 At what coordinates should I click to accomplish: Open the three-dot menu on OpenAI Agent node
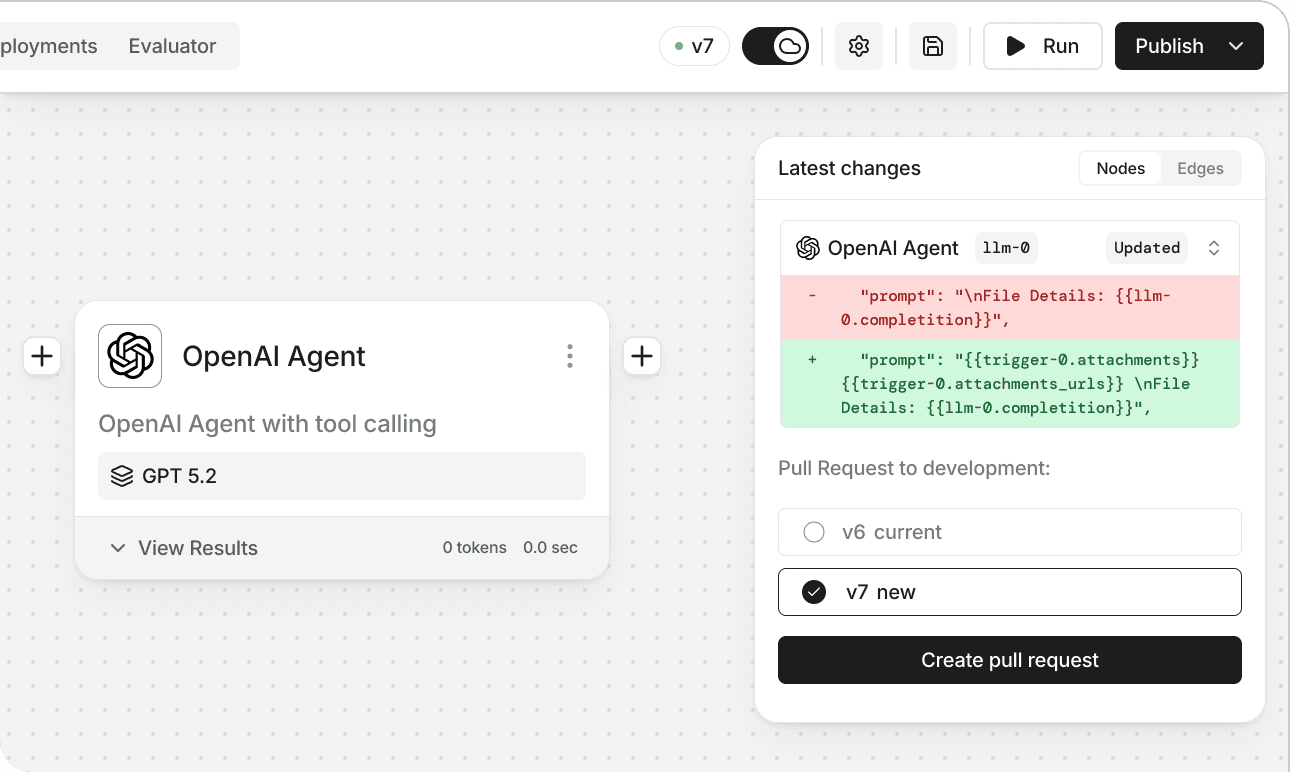[x=570, y=356]
